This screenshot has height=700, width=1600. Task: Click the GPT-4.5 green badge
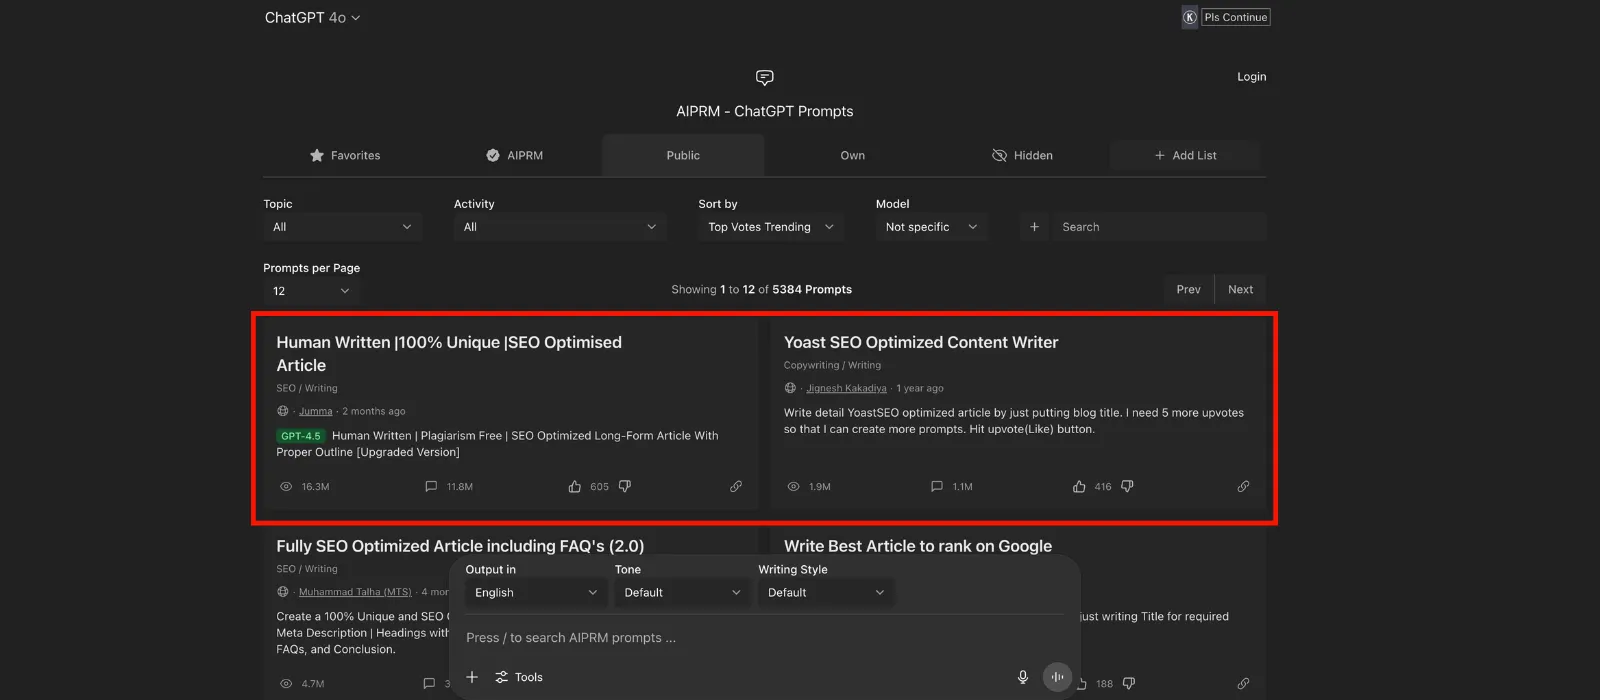(300, 436)
